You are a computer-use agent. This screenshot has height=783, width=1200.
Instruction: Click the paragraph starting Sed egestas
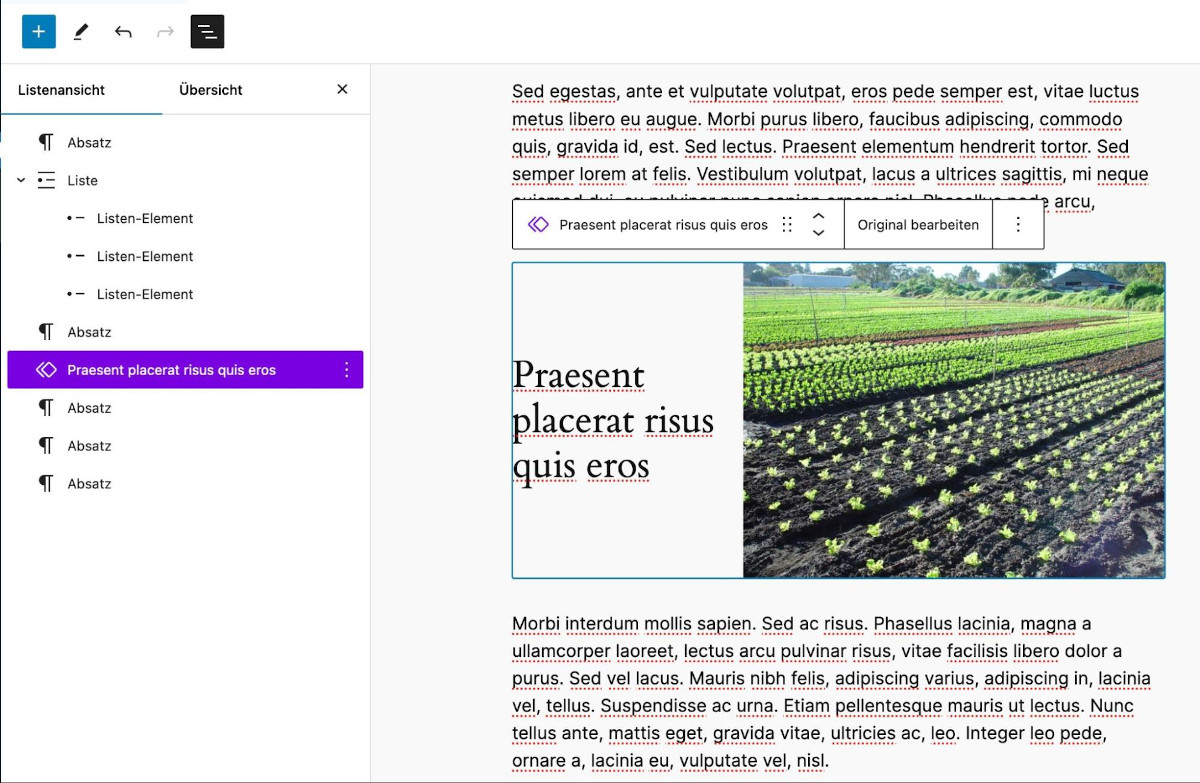pos(830,147)
